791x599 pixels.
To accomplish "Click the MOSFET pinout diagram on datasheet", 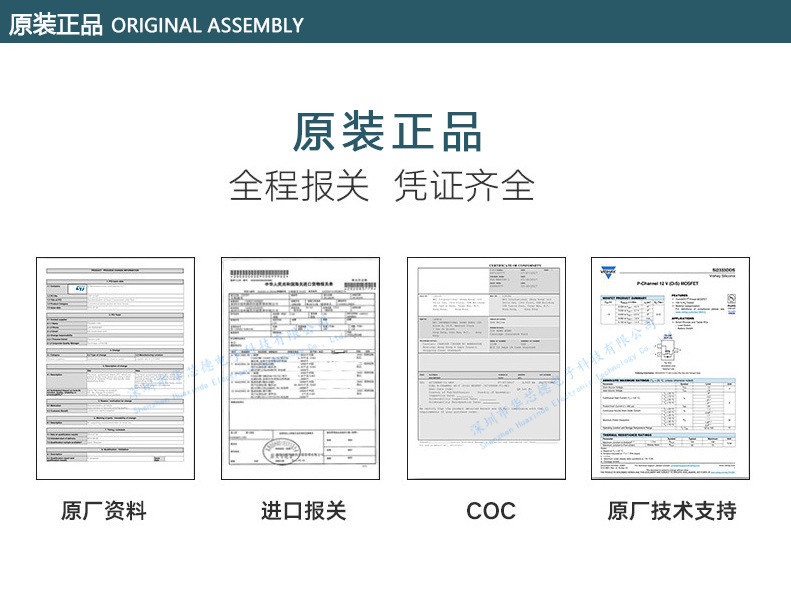I will coord(667,351).
